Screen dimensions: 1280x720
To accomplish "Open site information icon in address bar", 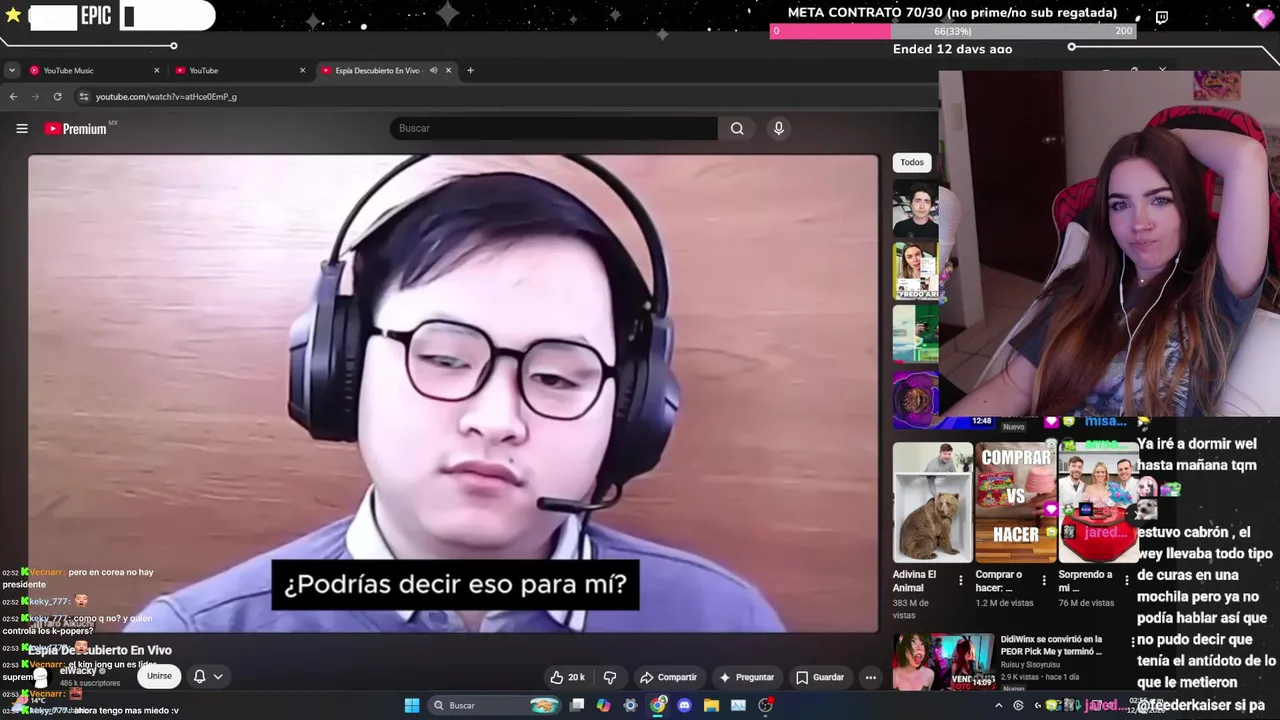I will click(x=83, y=97).
